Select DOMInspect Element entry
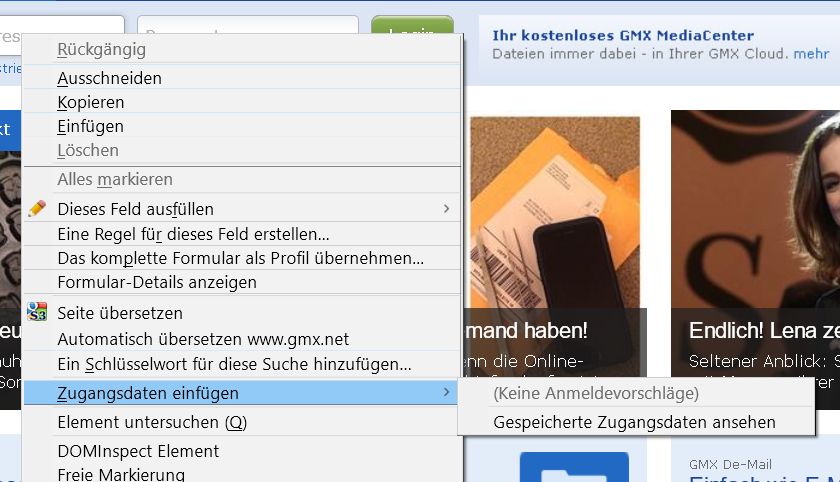 tap(242, 451)
